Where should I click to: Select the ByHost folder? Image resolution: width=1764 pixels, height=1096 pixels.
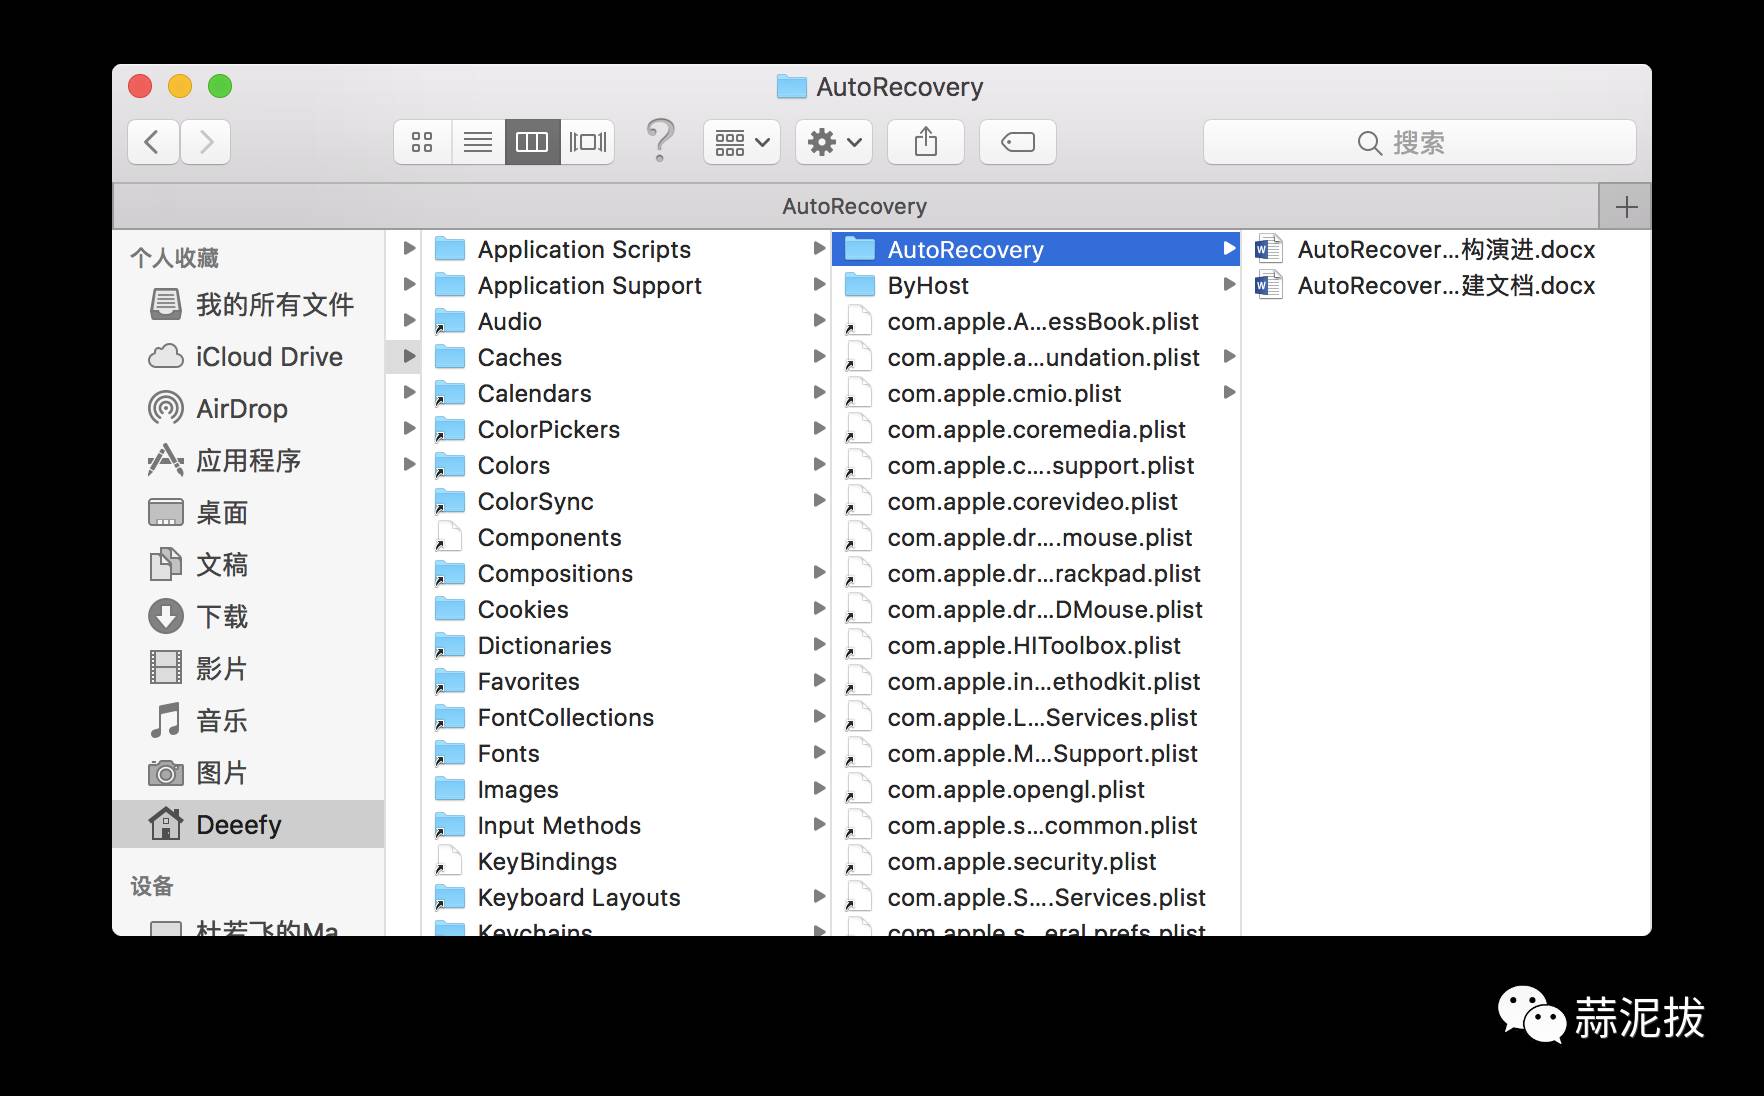[927, 286]
